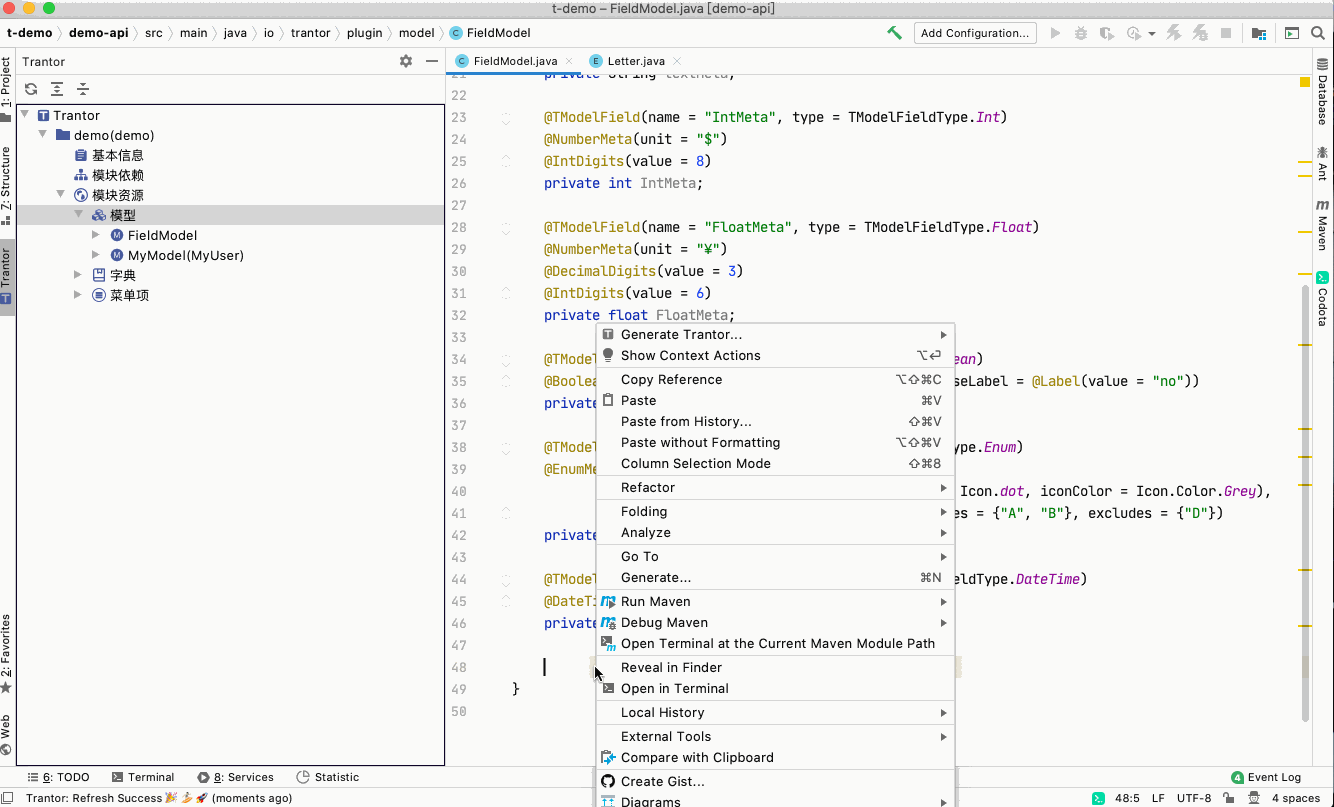Screen dimensions: 1334x807
Task: Click the Run with Coverage icon
Action: pyautogui.click(x=1107, y=33)
